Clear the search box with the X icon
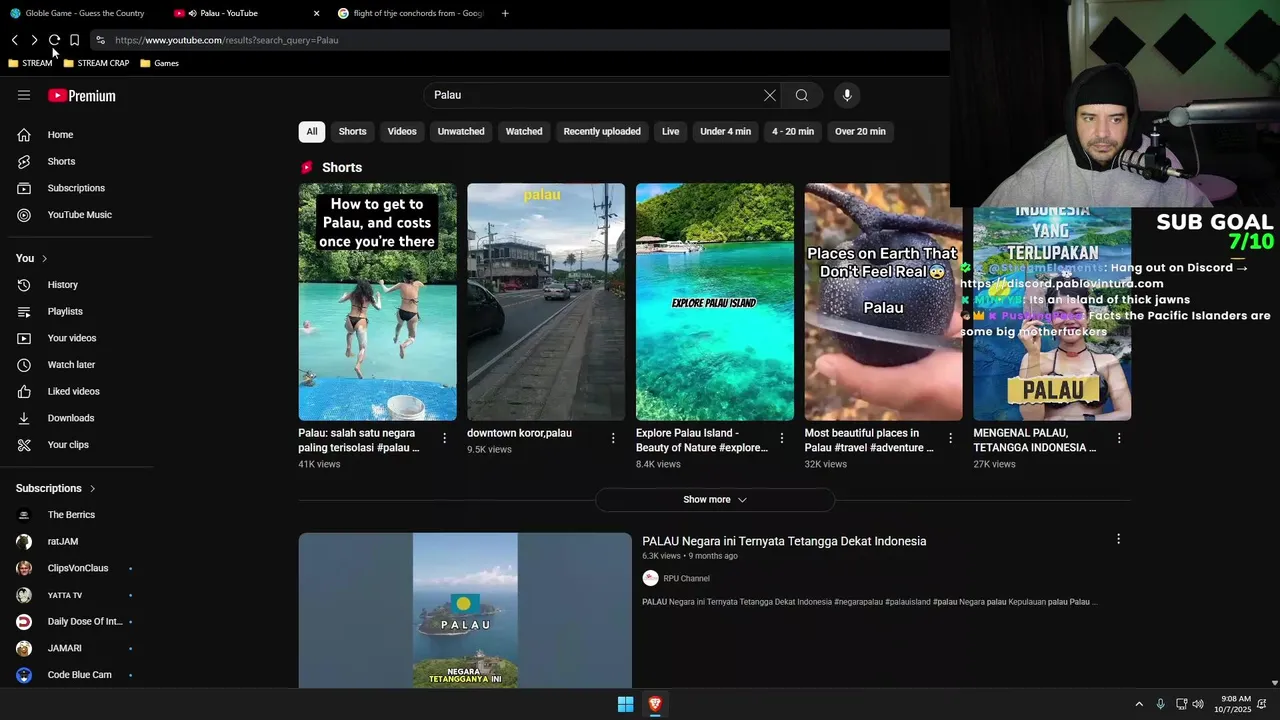This screenshot has height=720, width=1280. pyautogui.click(x=770, y=95)
